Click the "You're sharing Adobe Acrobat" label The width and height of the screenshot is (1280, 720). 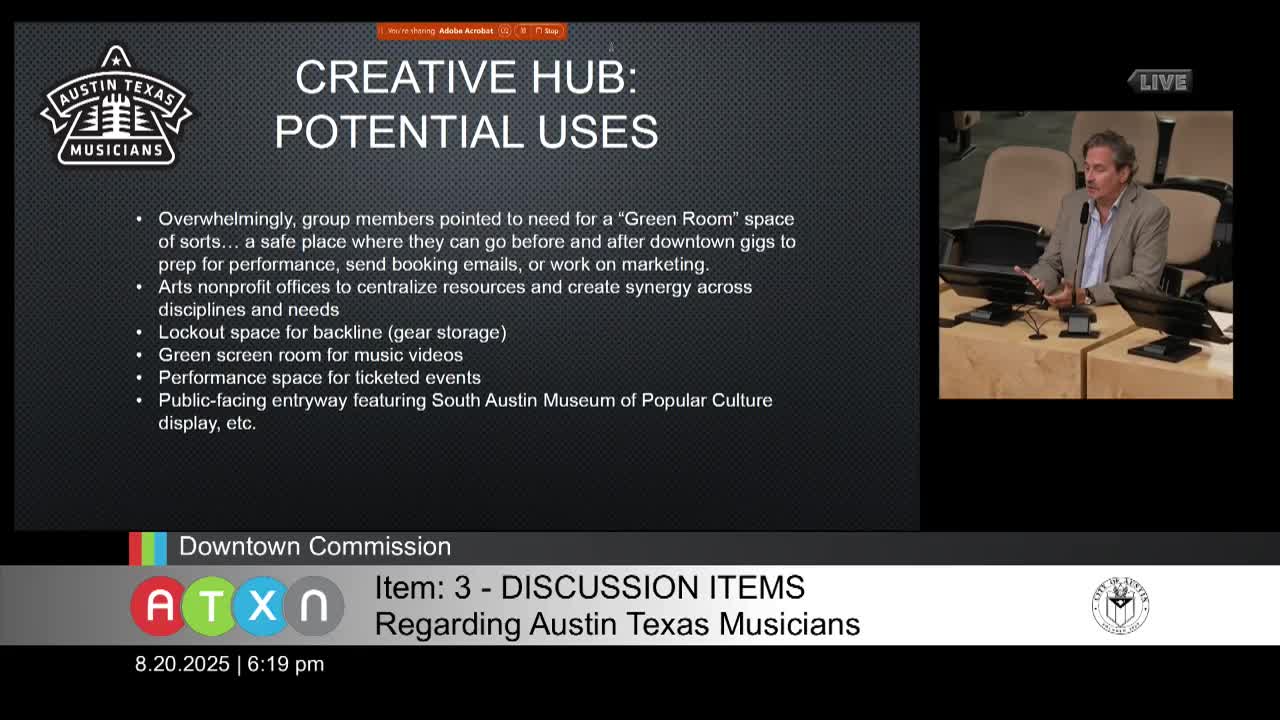[440, 31]
